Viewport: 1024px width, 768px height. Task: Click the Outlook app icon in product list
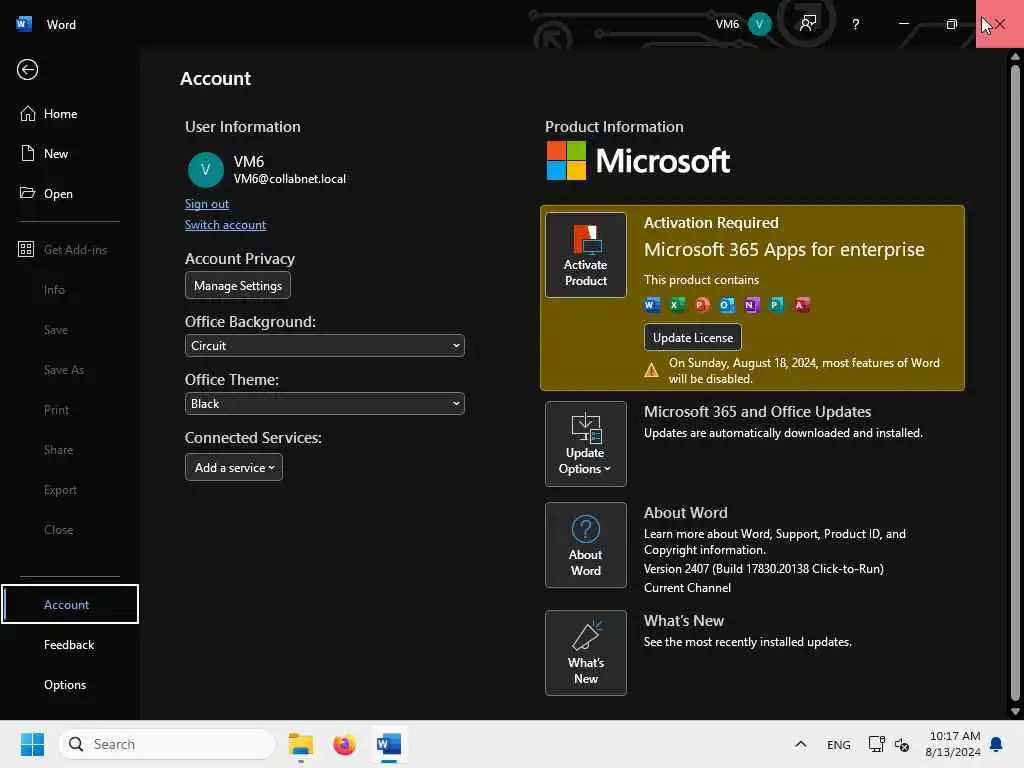[x=727, y=304]
